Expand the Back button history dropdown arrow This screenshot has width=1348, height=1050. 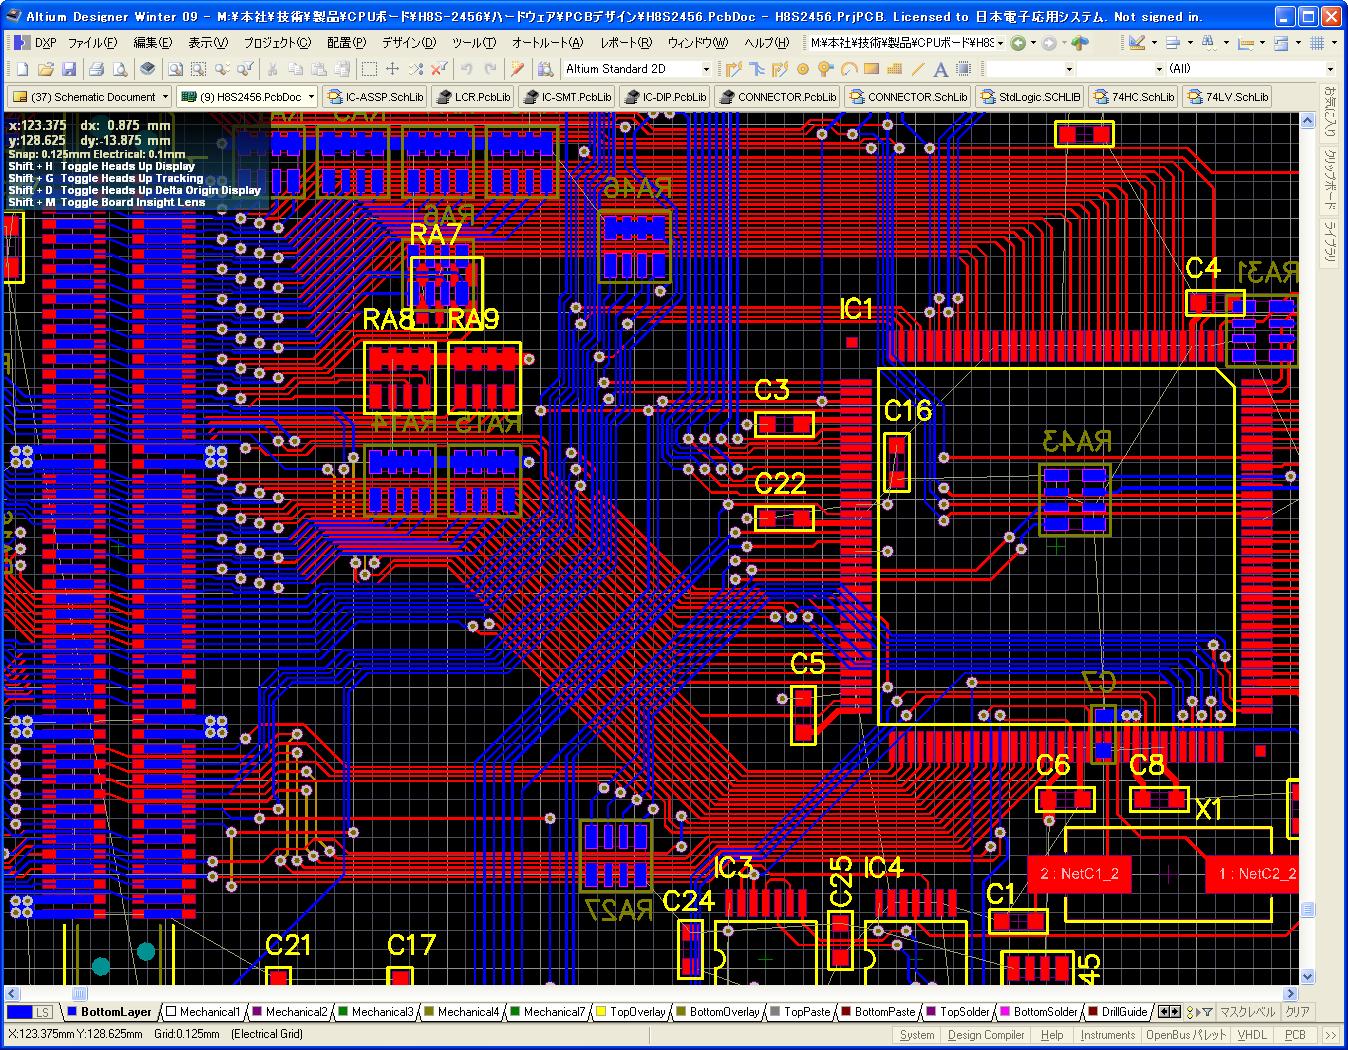point(1032,43)
